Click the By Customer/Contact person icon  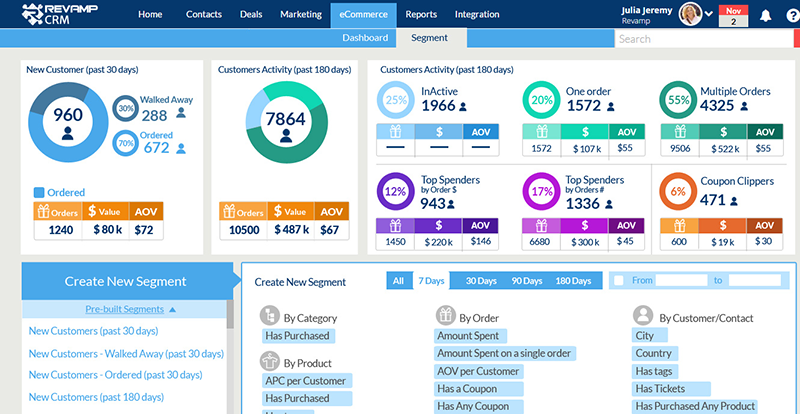pos(644,315)
